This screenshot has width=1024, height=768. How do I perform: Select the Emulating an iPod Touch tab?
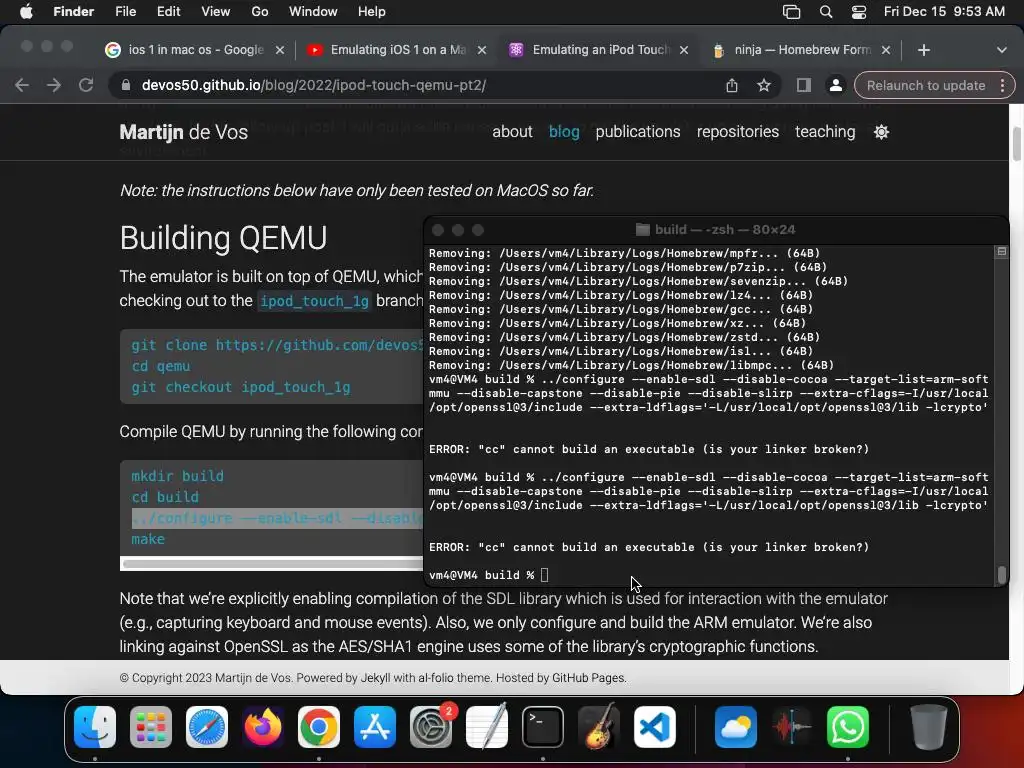[599, 50]
